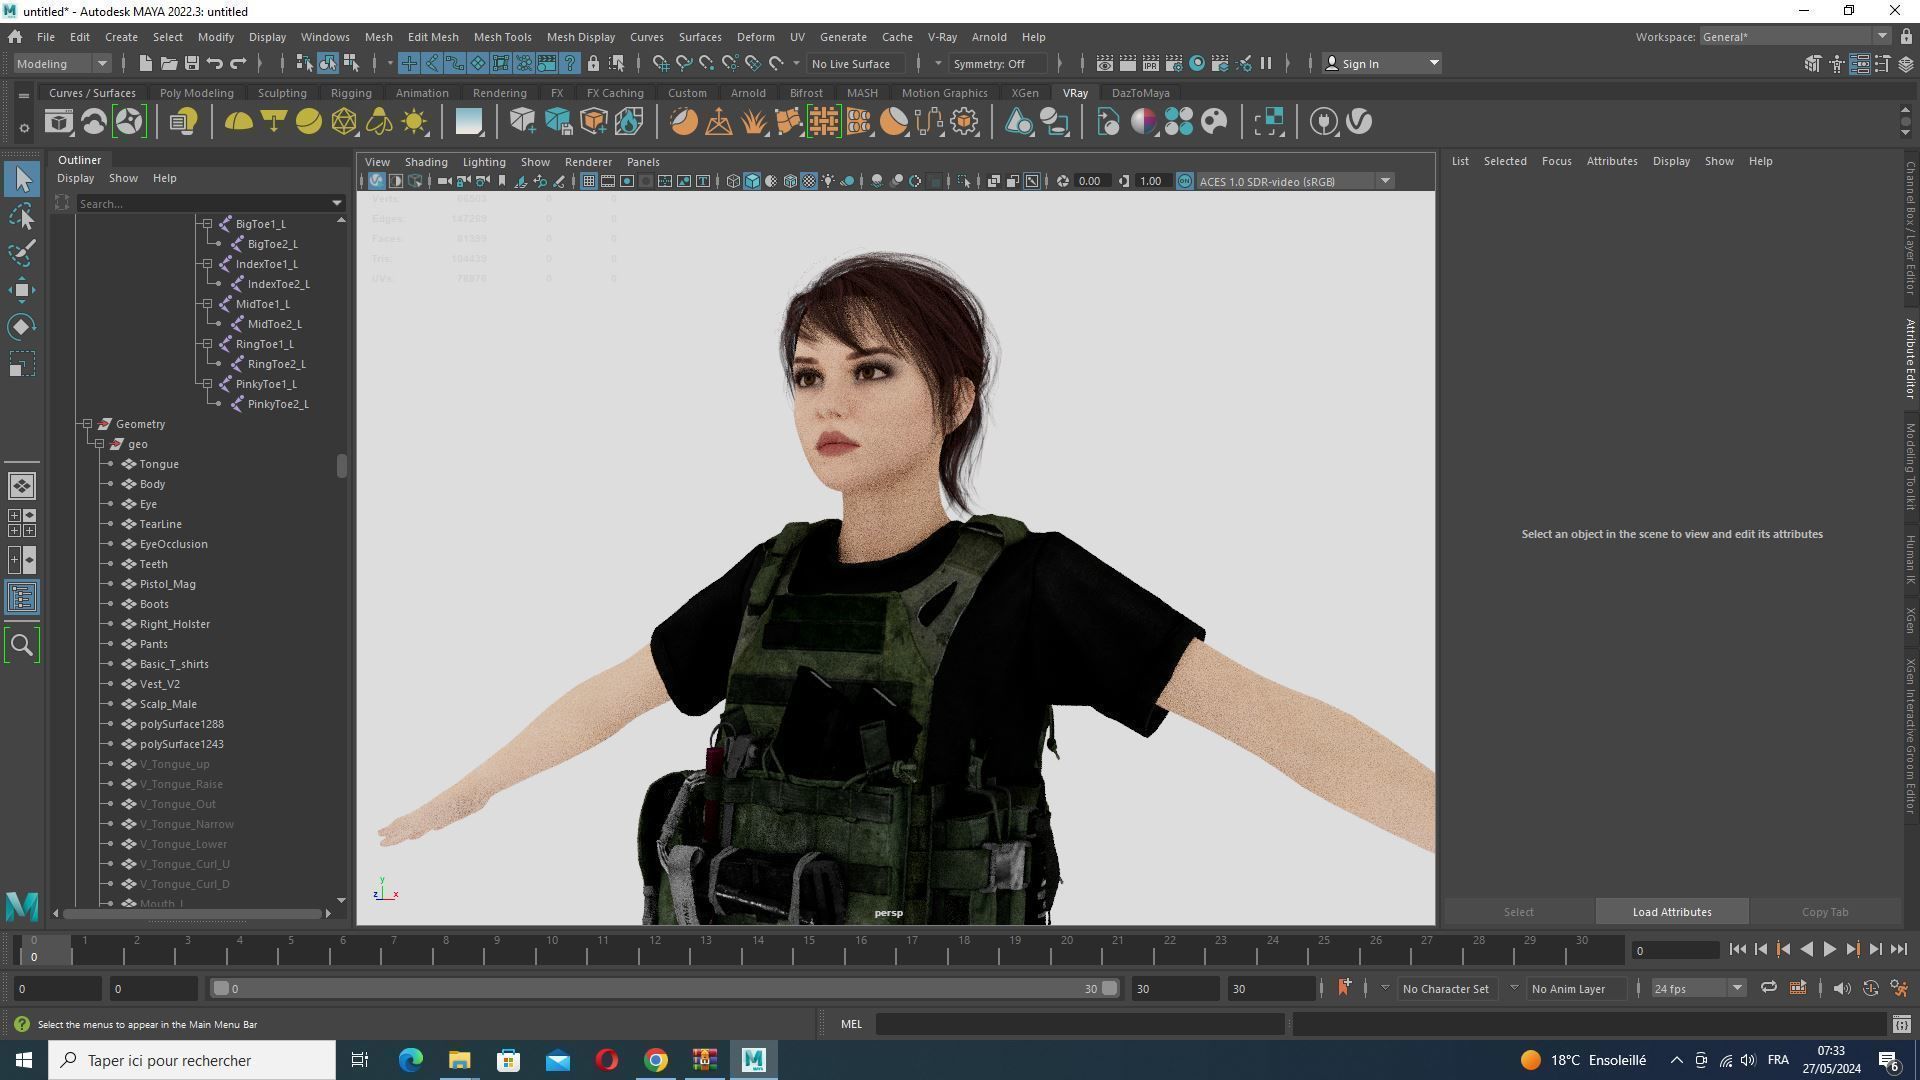Collapse the Geometry group in Outliner
The image size is (1920, 1080).
tap(87, 424)
